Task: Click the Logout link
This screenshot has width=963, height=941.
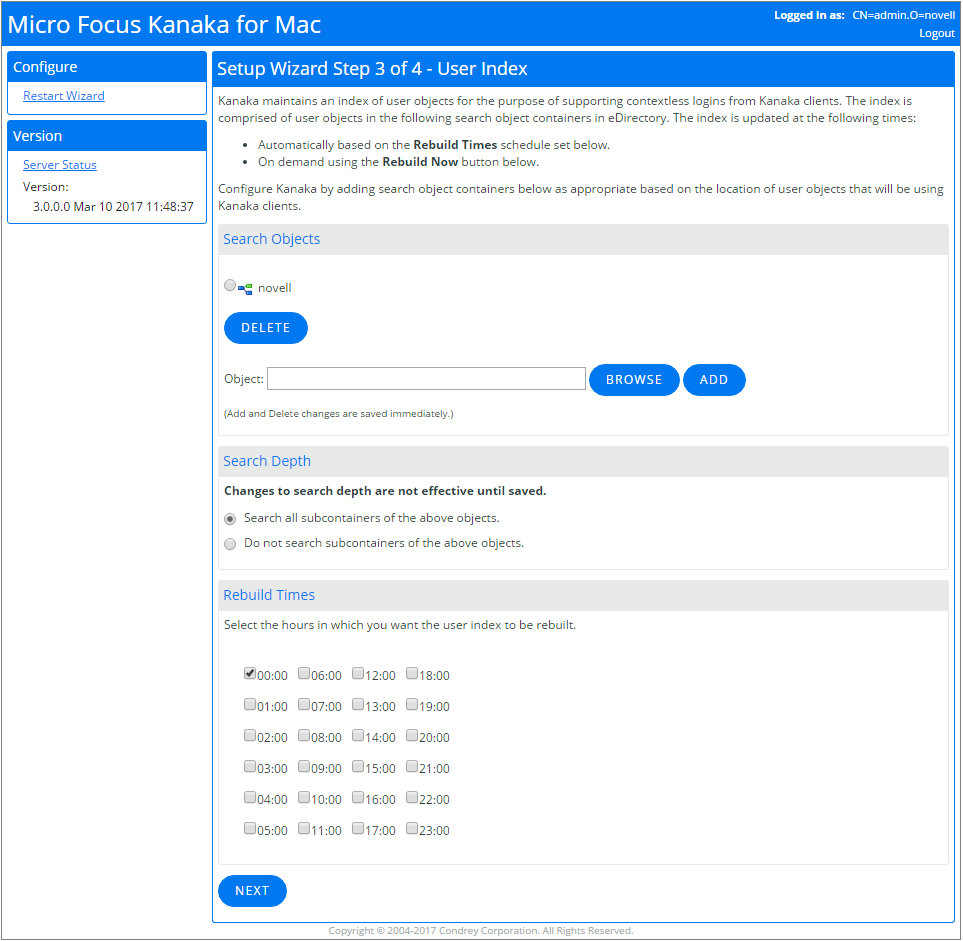Action: [x=937, y=33]
